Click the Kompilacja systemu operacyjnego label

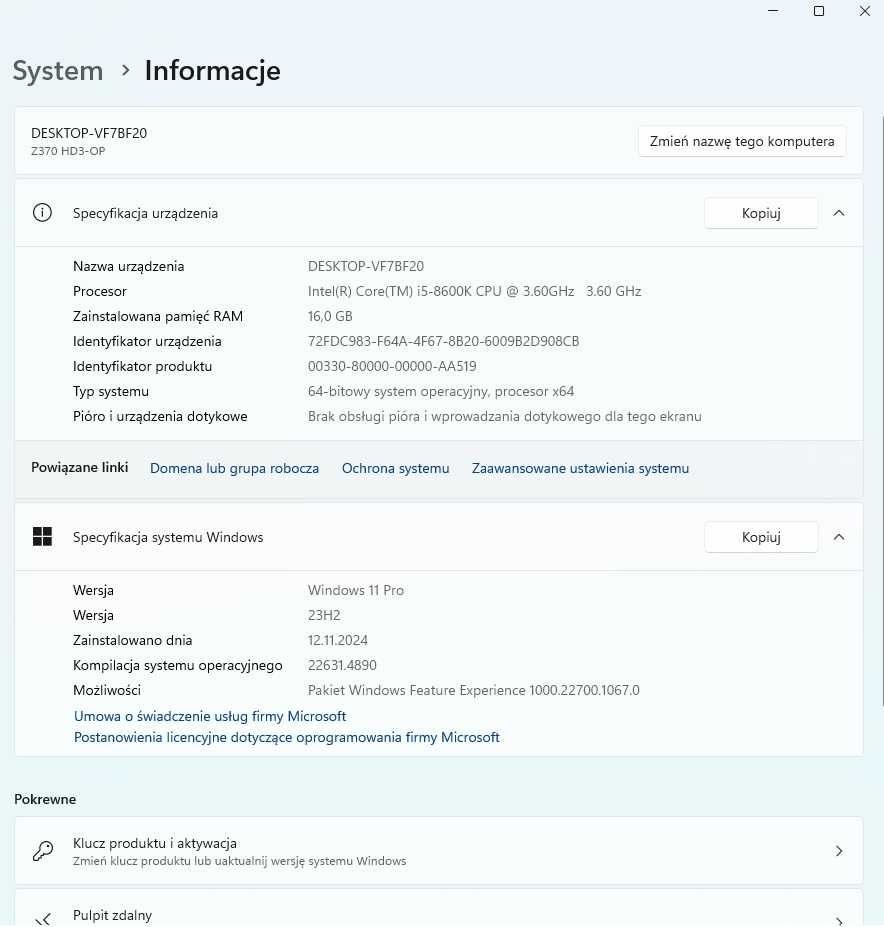pyautogui.click(x=177, y=665)
